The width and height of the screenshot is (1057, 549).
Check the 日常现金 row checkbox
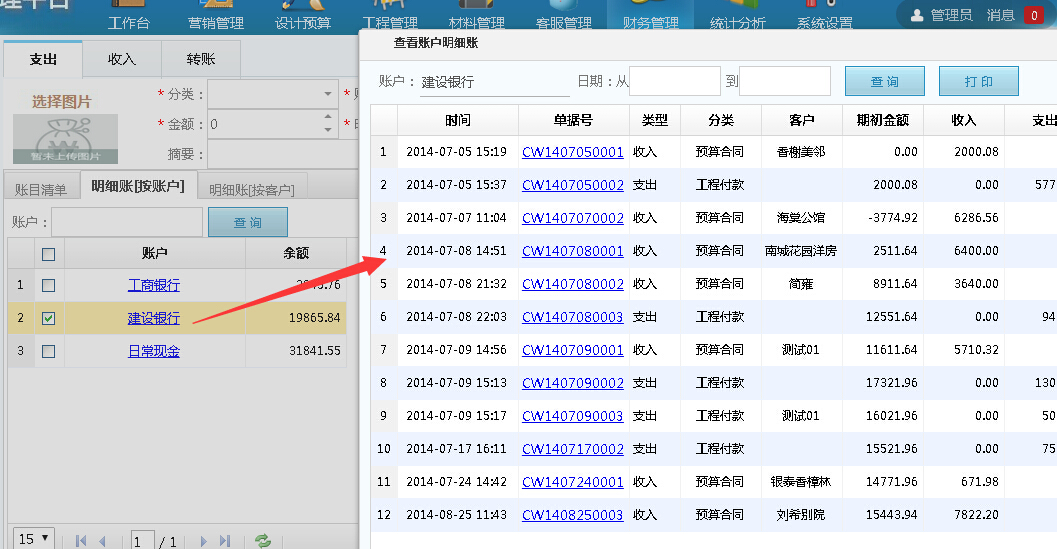coord(48,351)
